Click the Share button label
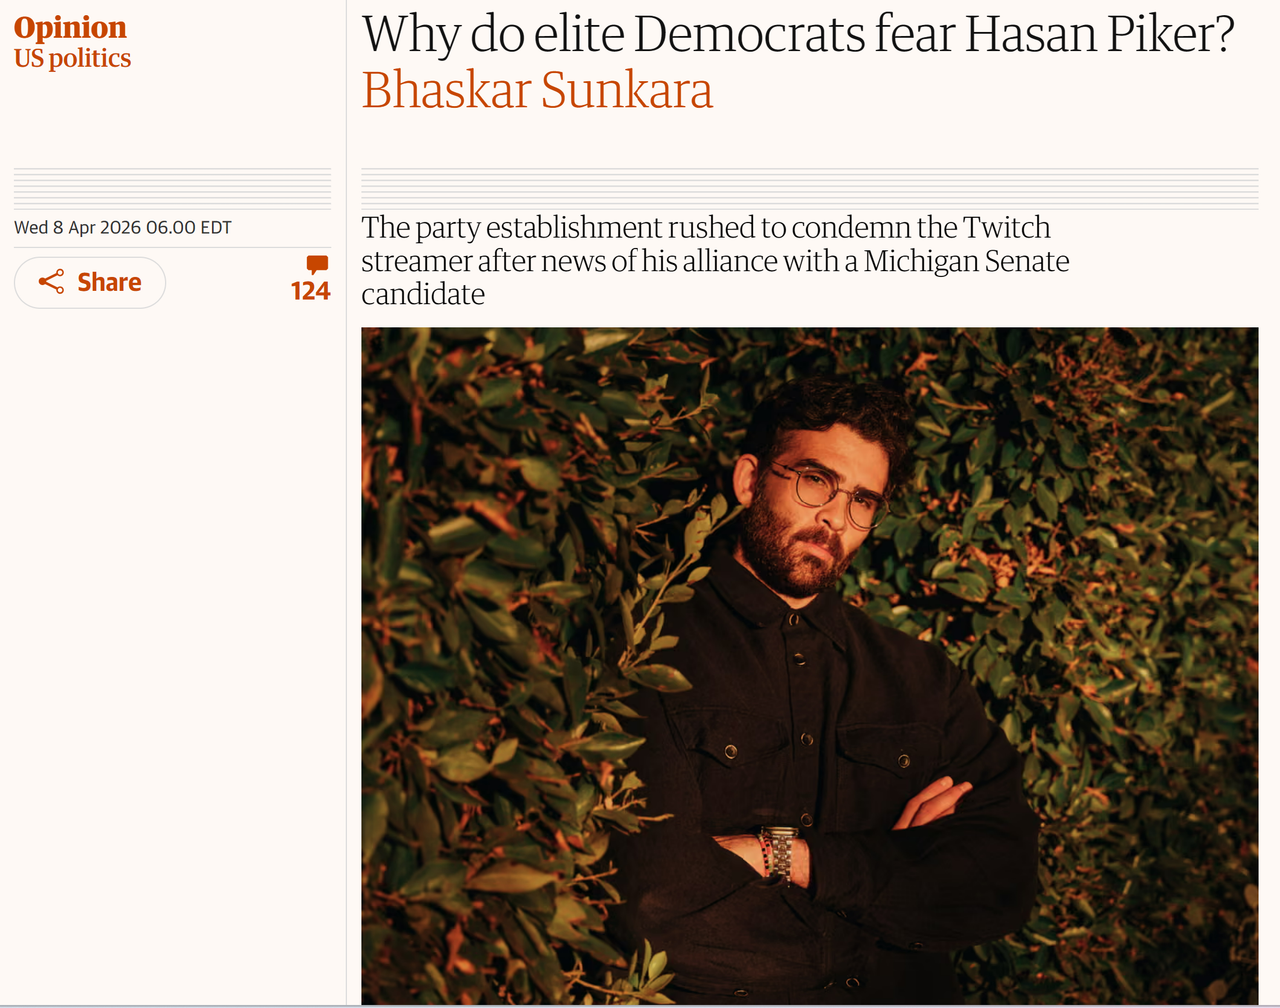Screen dimensions: 1280x1008 [109, 282]
